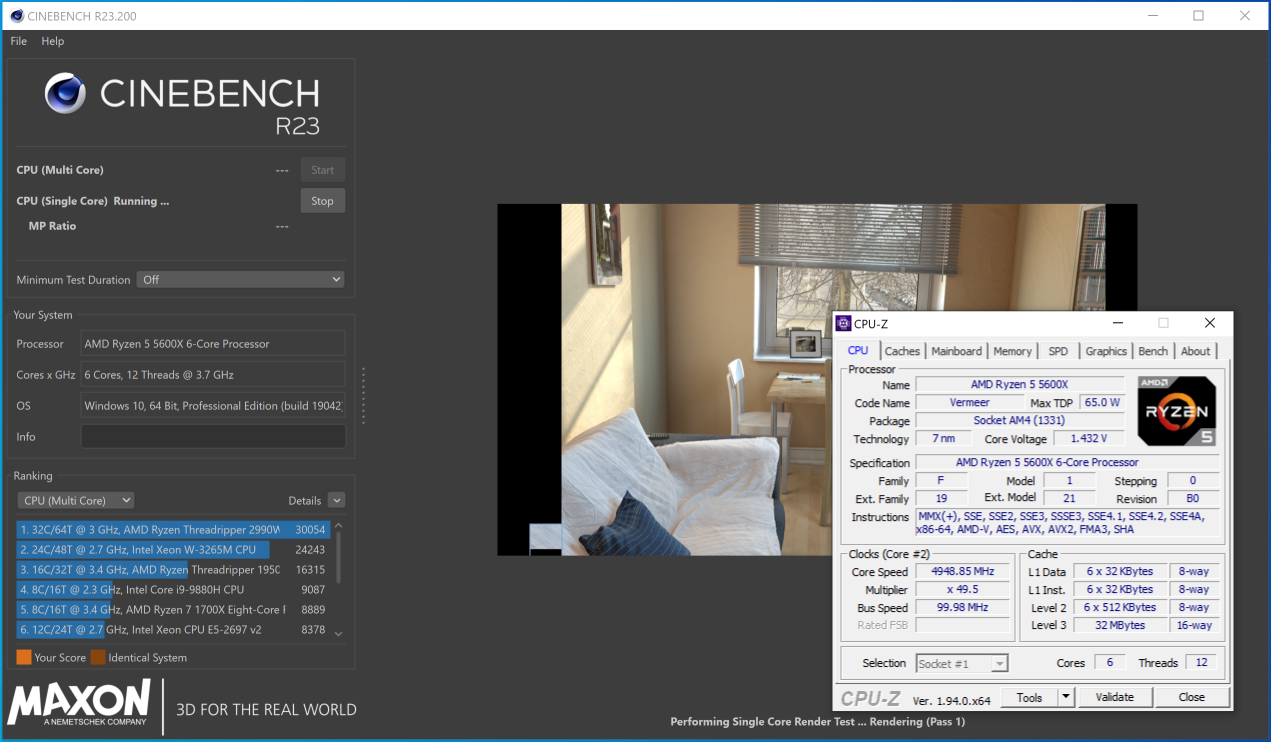Select the Intel Xeon W-3265M ranking row
The width and height of the screenshot is (1271, 742).
point(173,549)
